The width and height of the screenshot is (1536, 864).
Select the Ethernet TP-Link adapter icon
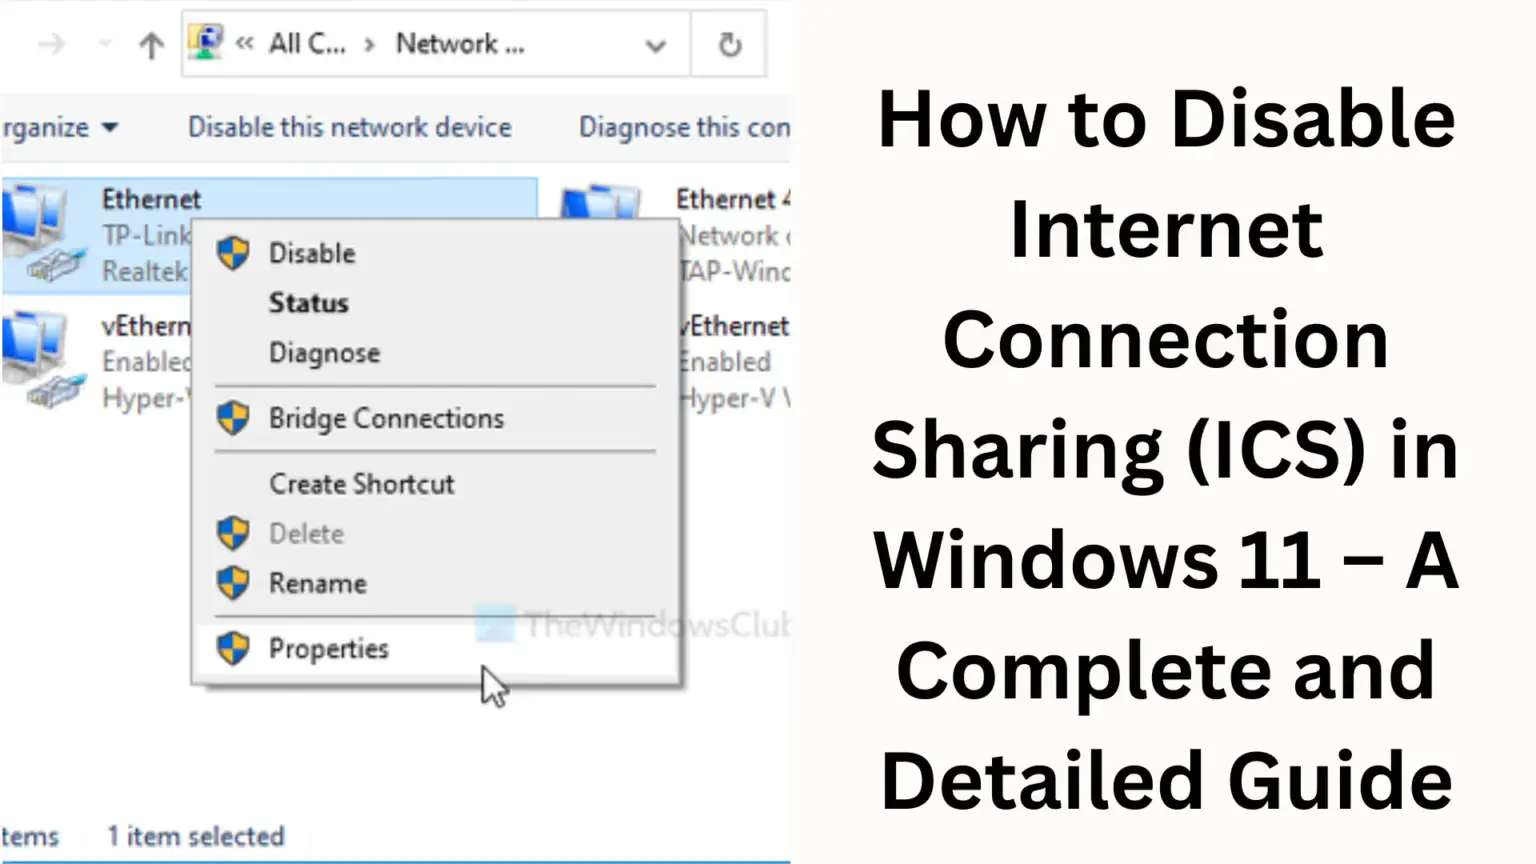coord(40,230)
